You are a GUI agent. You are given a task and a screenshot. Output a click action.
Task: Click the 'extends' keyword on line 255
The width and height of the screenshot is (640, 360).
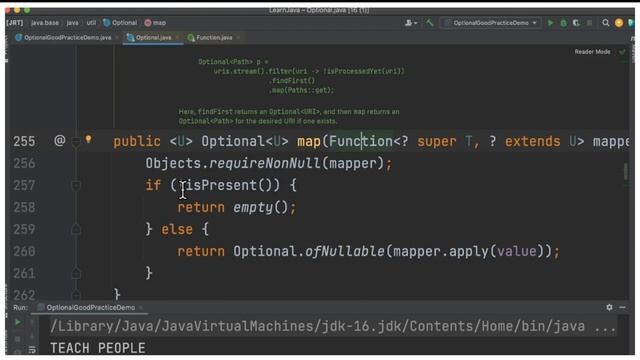click(x=532, y=142)
